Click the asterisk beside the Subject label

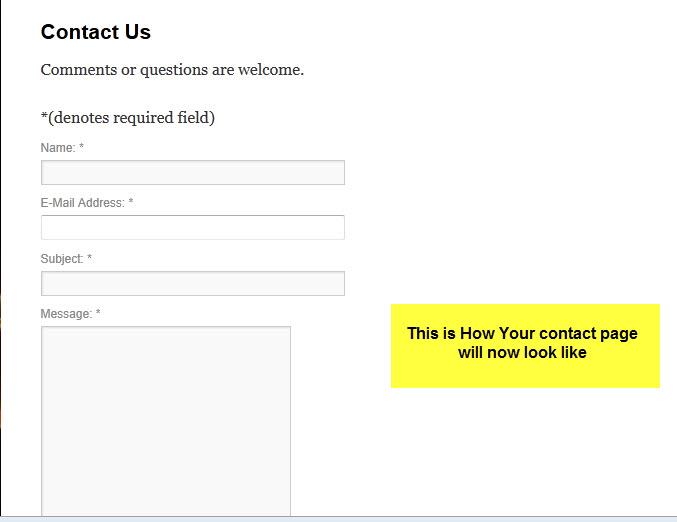(x=90, y=259)
